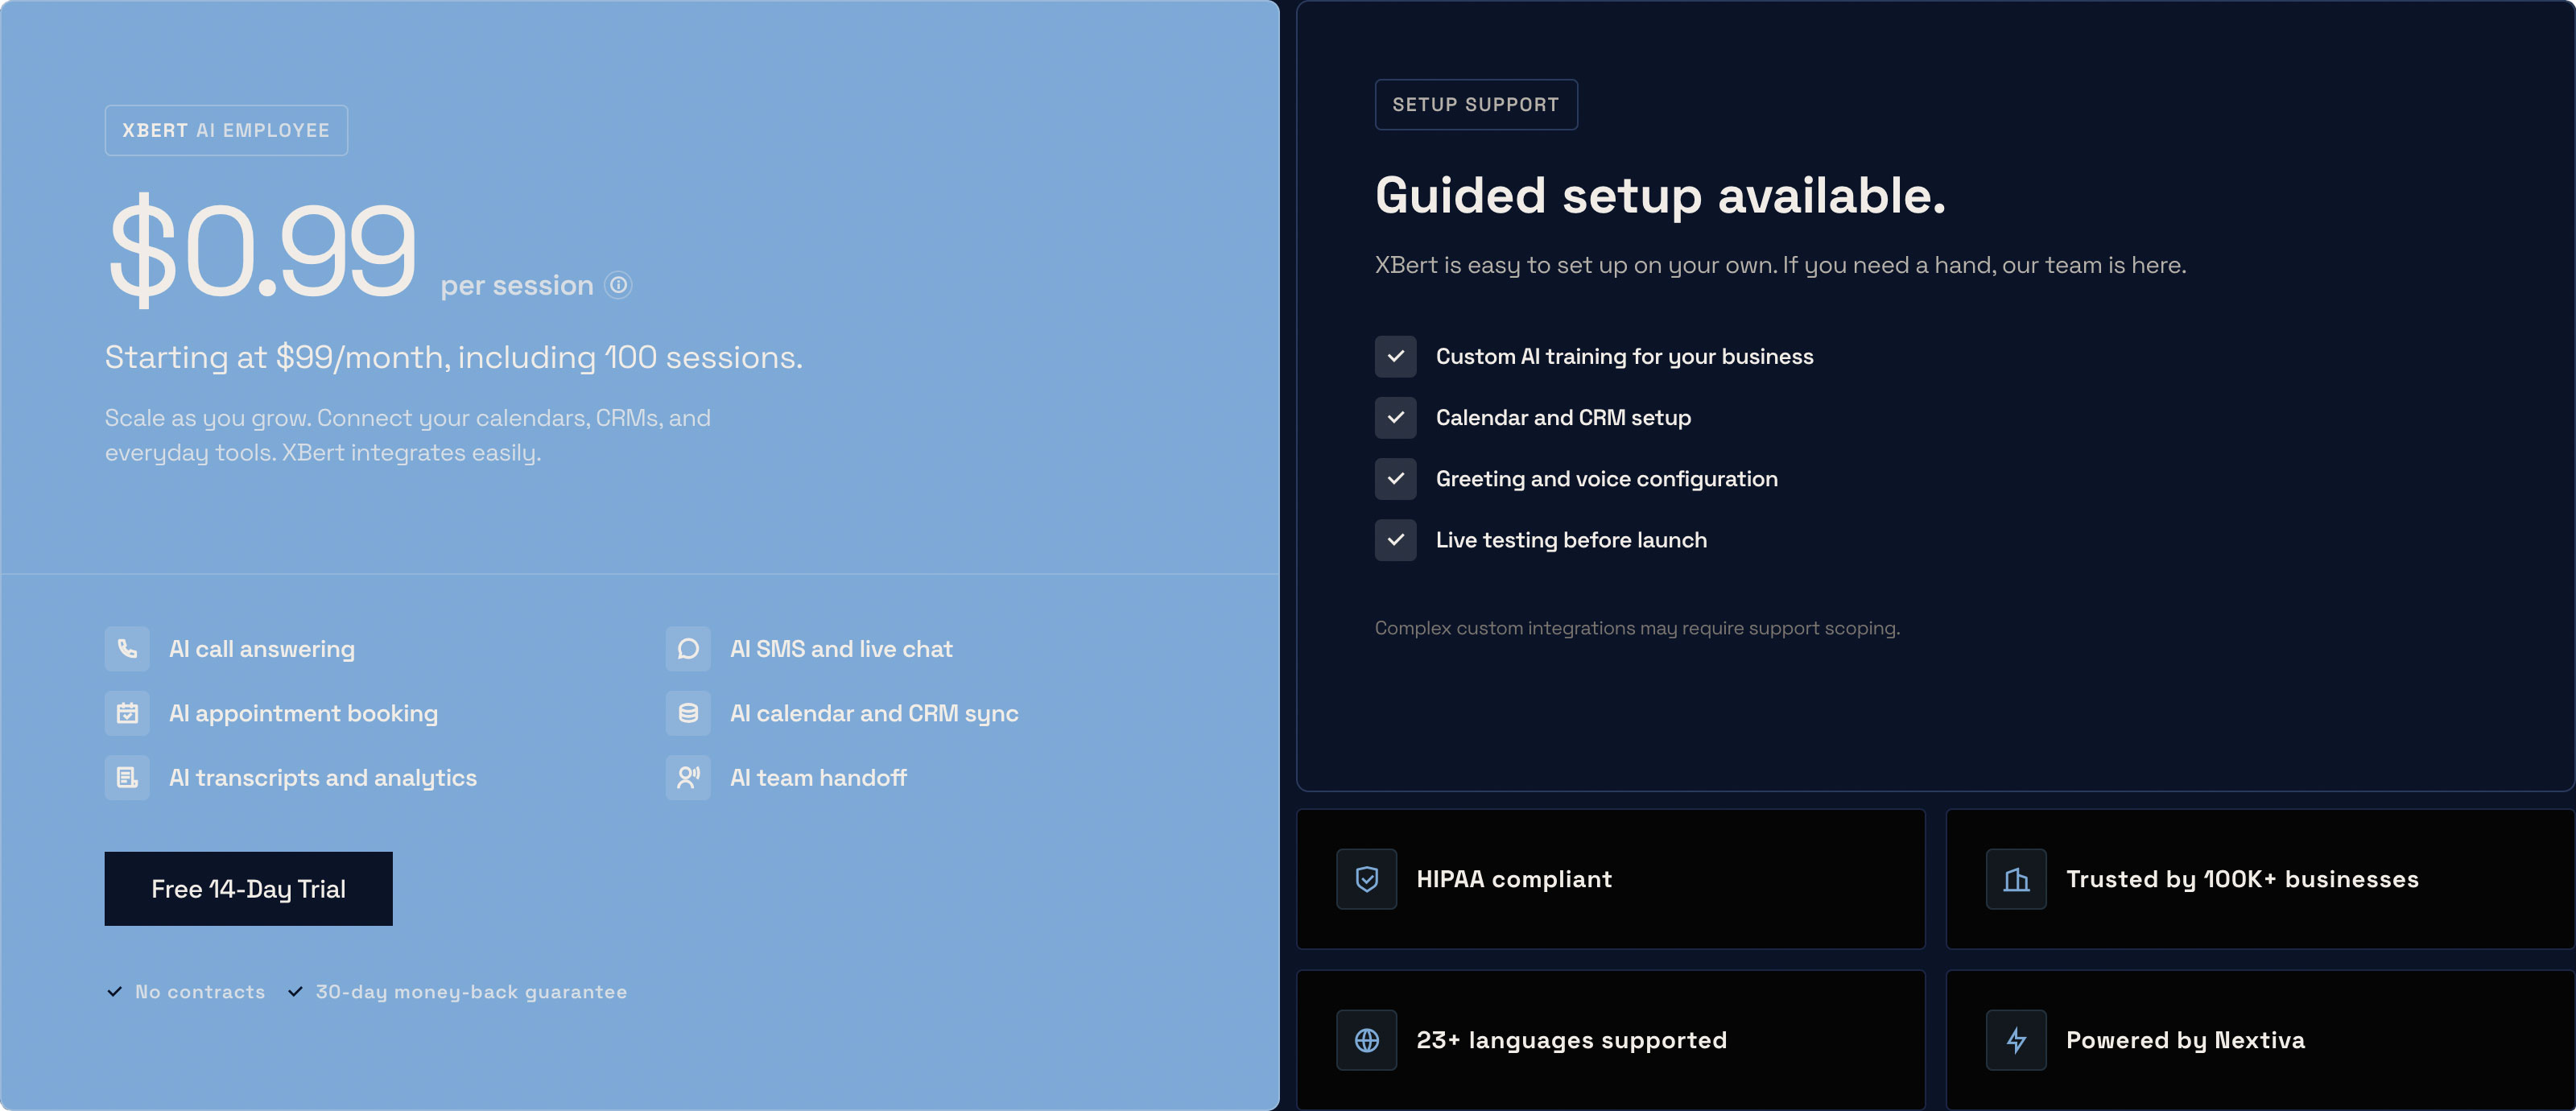2576x1111 pixels.
Task: Click the AI team handoff text
Action: [x=818, y=778]
